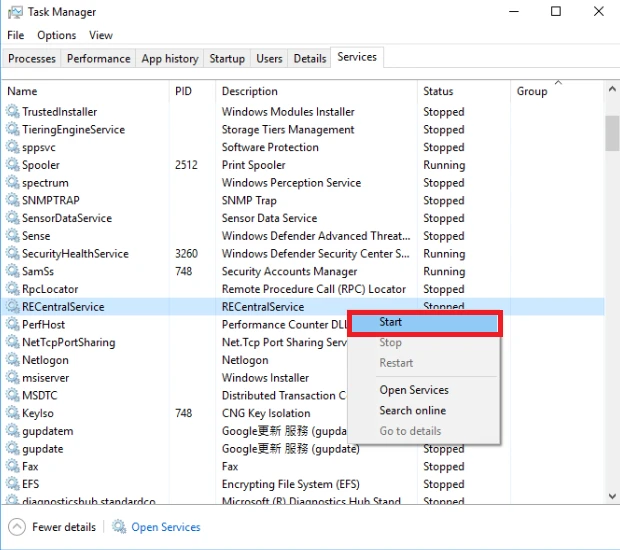Click the gear icon beside Netlogon
The image size is (620, 550).
pyautogui.click(x=13, y=360)
